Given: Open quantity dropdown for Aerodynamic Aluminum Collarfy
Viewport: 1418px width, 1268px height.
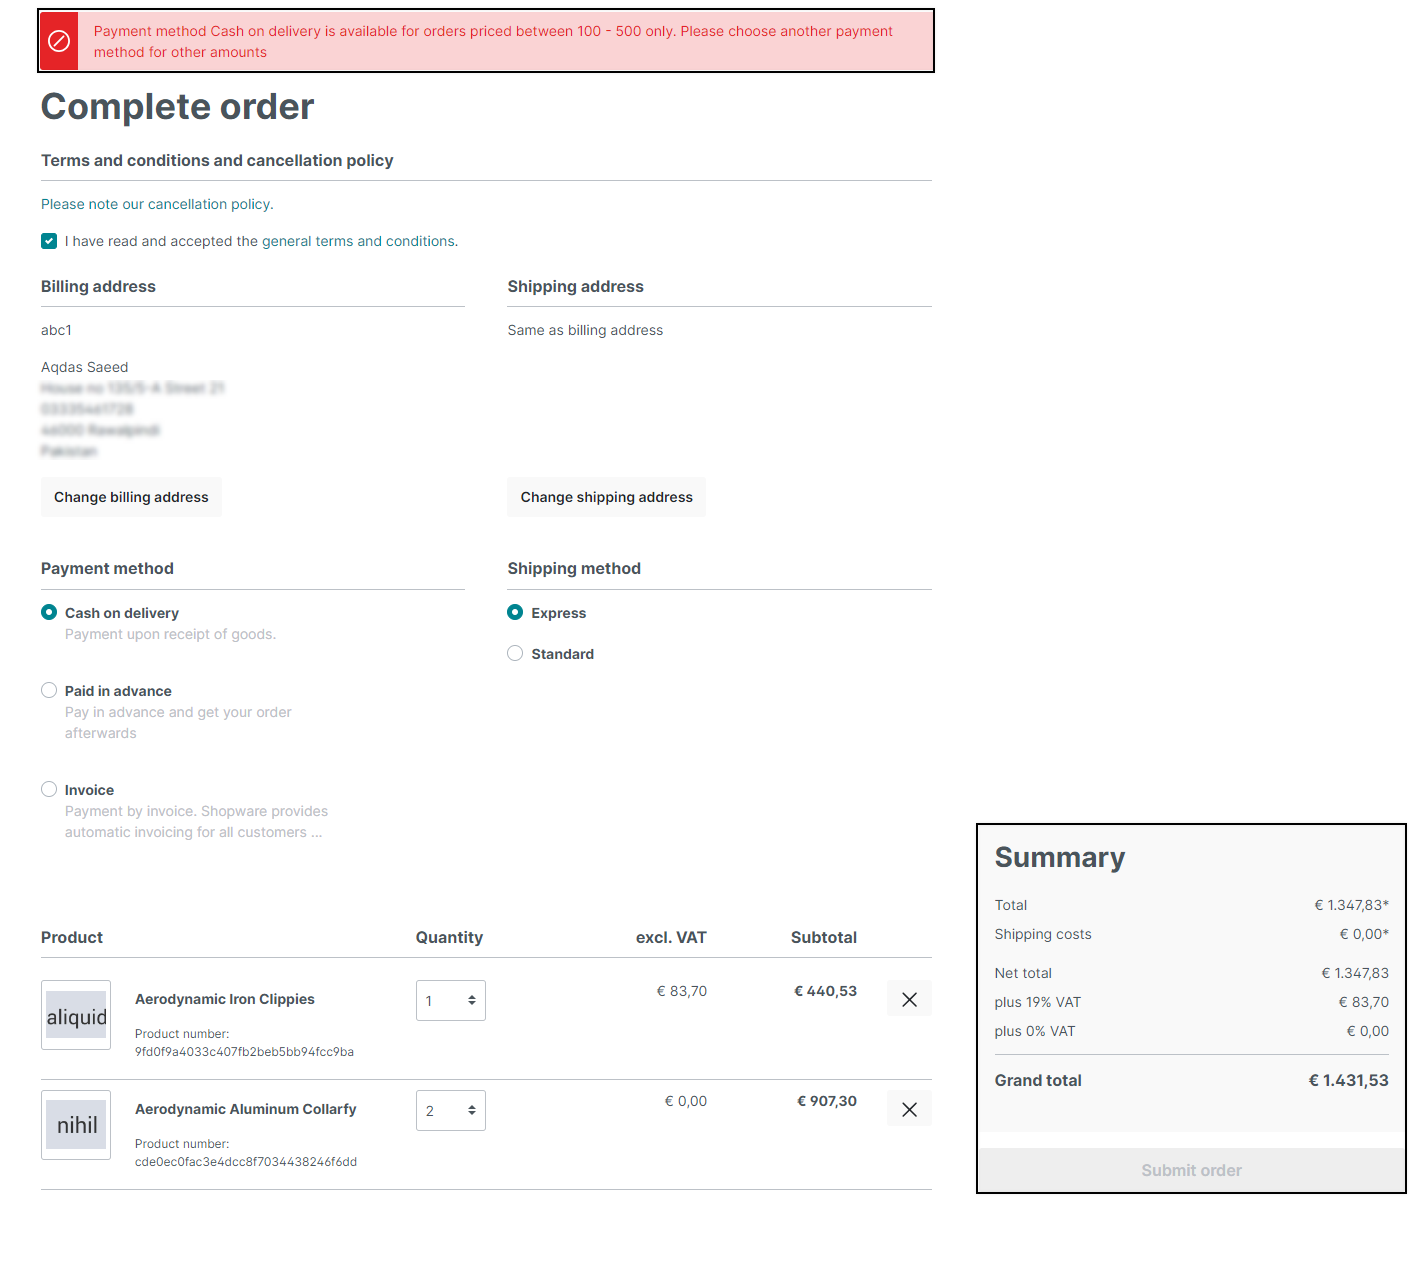Looking at the screenshot, I should tap(451, 1110).
